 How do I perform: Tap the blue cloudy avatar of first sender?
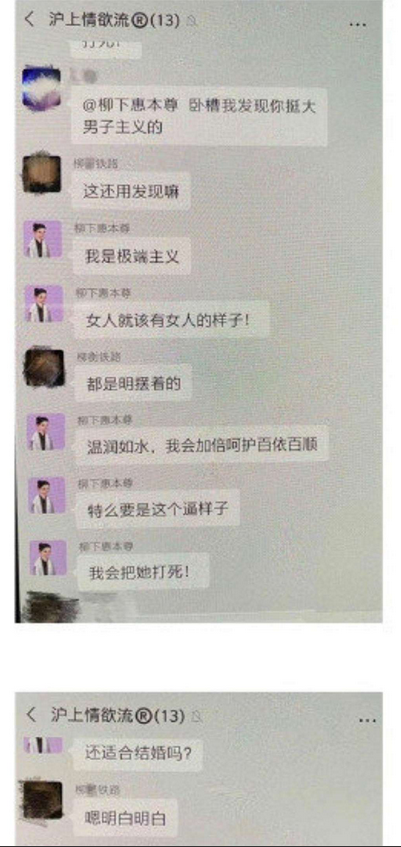[x=41, y=86]
